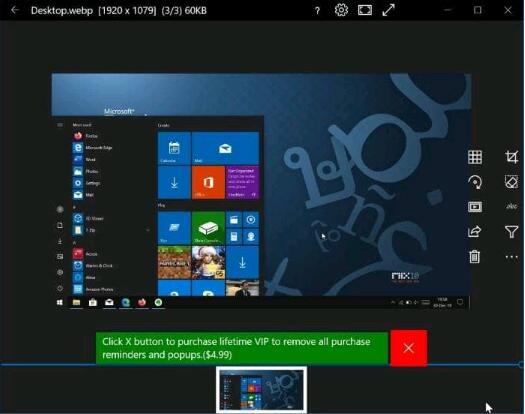Screen dimensions: 525x414
Task: Rotate the image with the rotate icon
Action: pos(475,182)
